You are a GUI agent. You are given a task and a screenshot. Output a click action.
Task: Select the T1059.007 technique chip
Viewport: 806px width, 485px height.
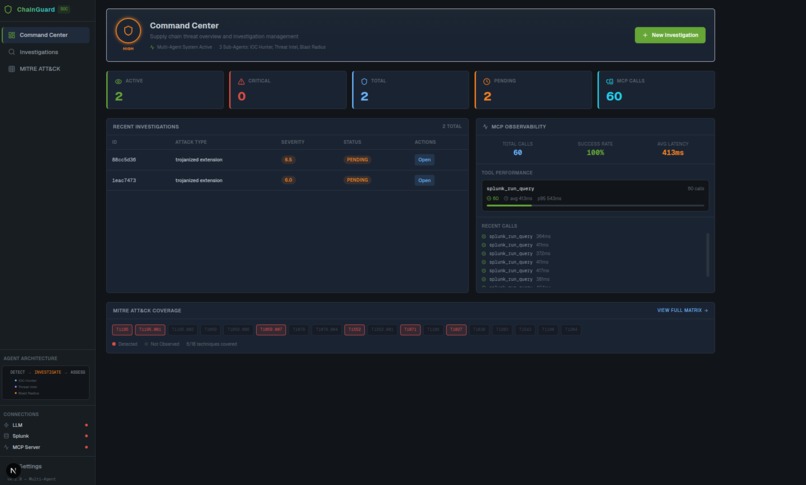(271, 330)
